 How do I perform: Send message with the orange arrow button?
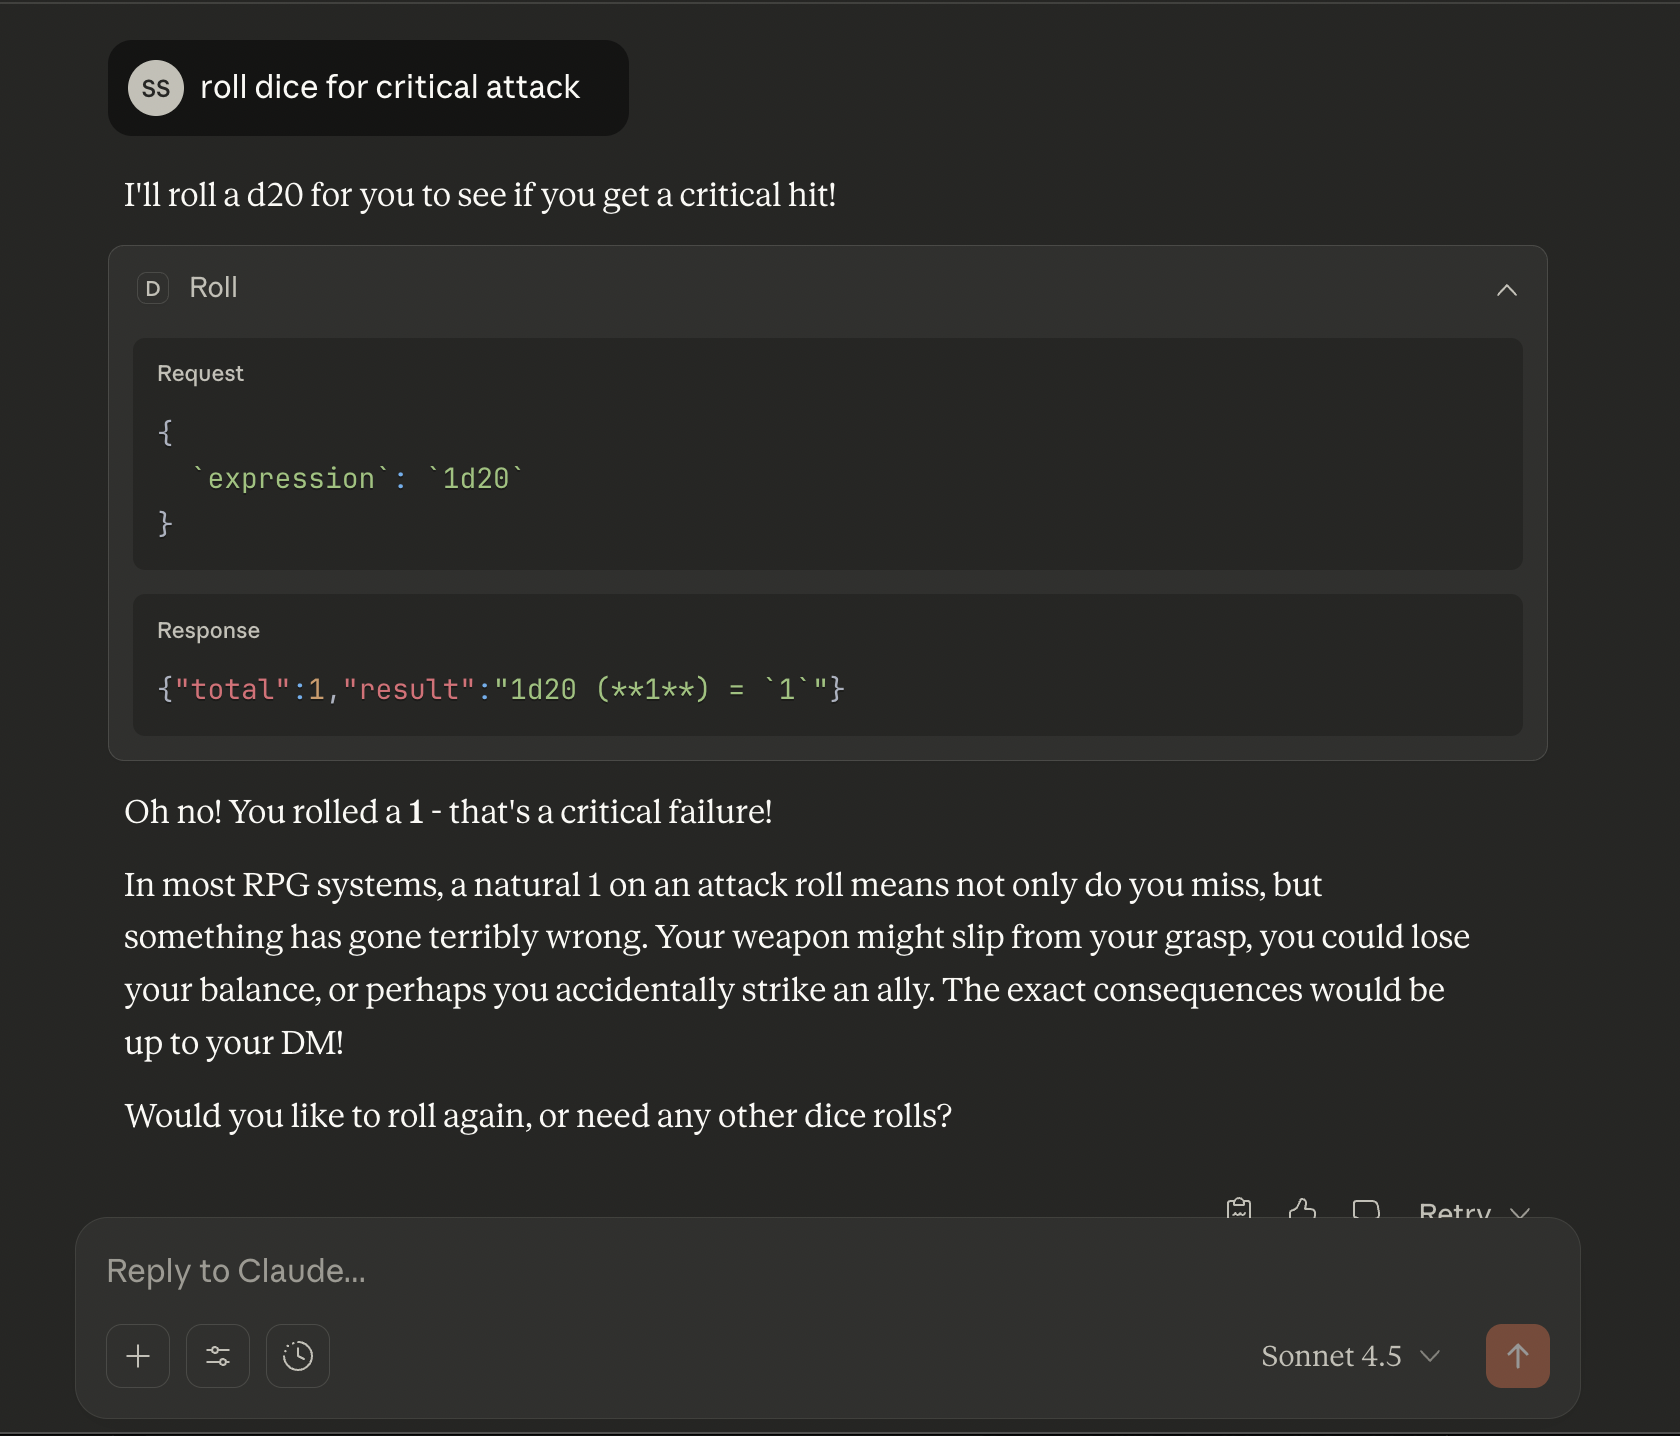(x=1517, y=1356)
